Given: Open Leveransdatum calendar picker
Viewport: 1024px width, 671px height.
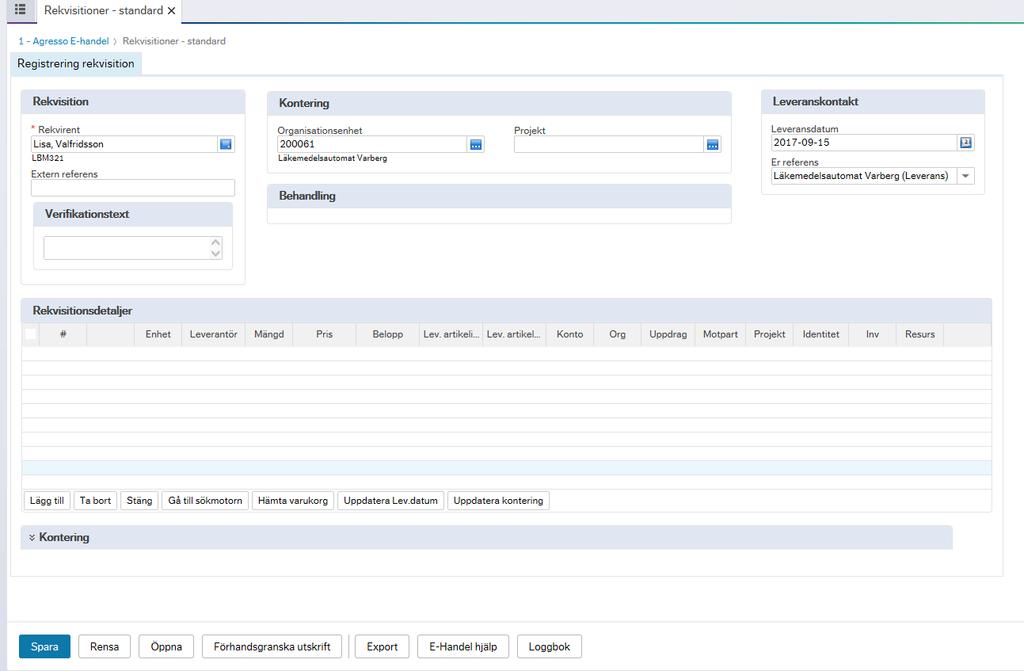Looking at the screenshot, I should click(966, 142).
